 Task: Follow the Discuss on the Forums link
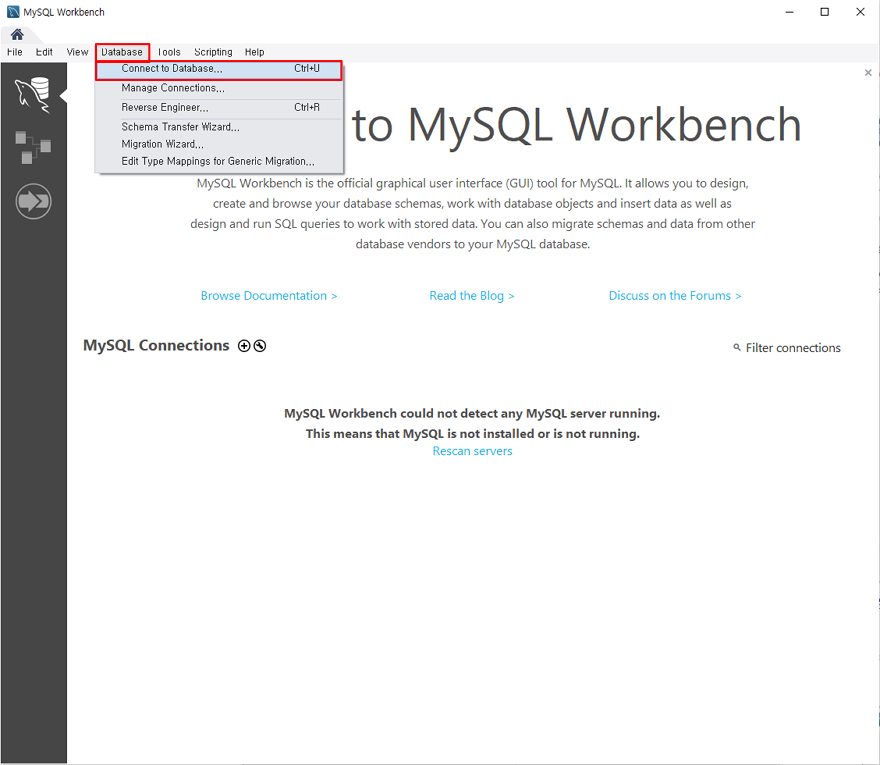(675, 296)
